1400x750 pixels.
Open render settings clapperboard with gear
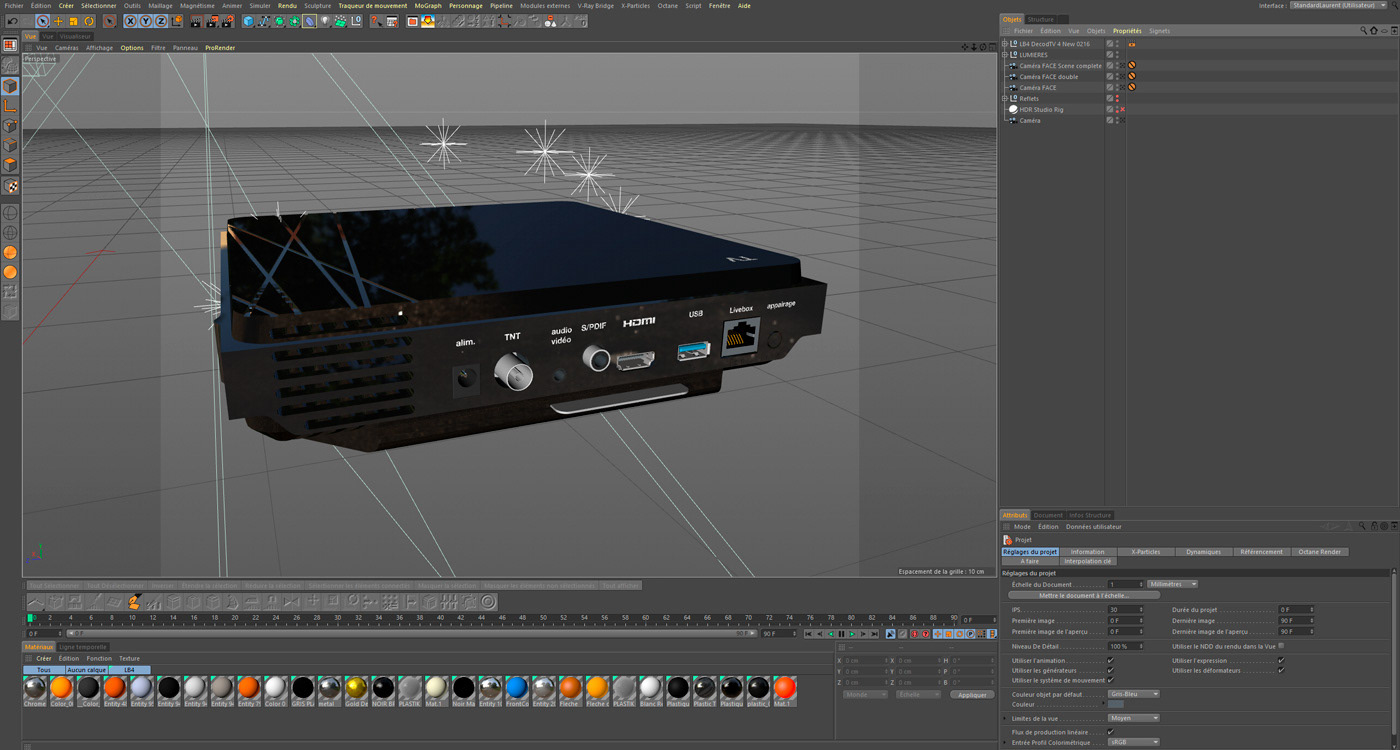[229, 21]
